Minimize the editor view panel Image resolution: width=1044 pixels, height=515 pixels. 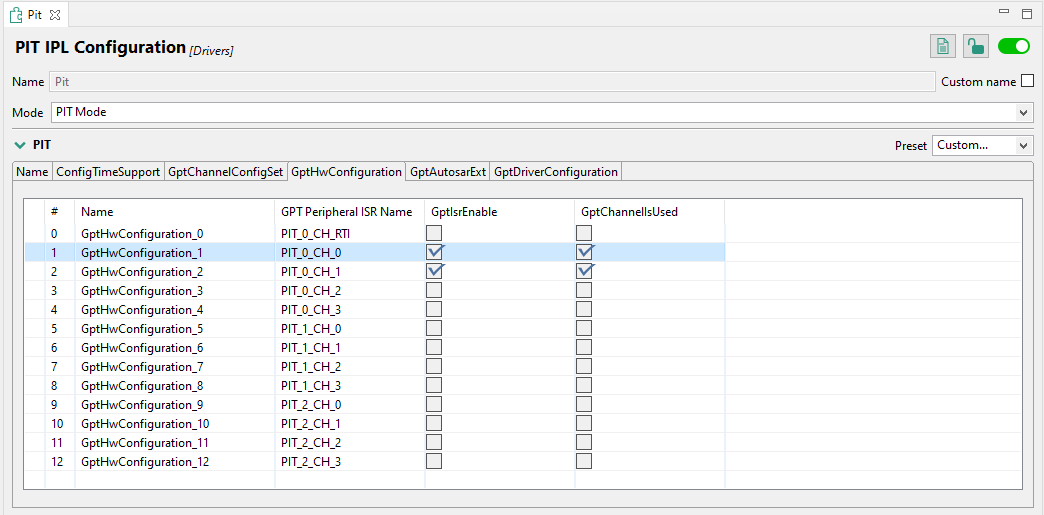pyautogui.click(x=1005, y=12)
